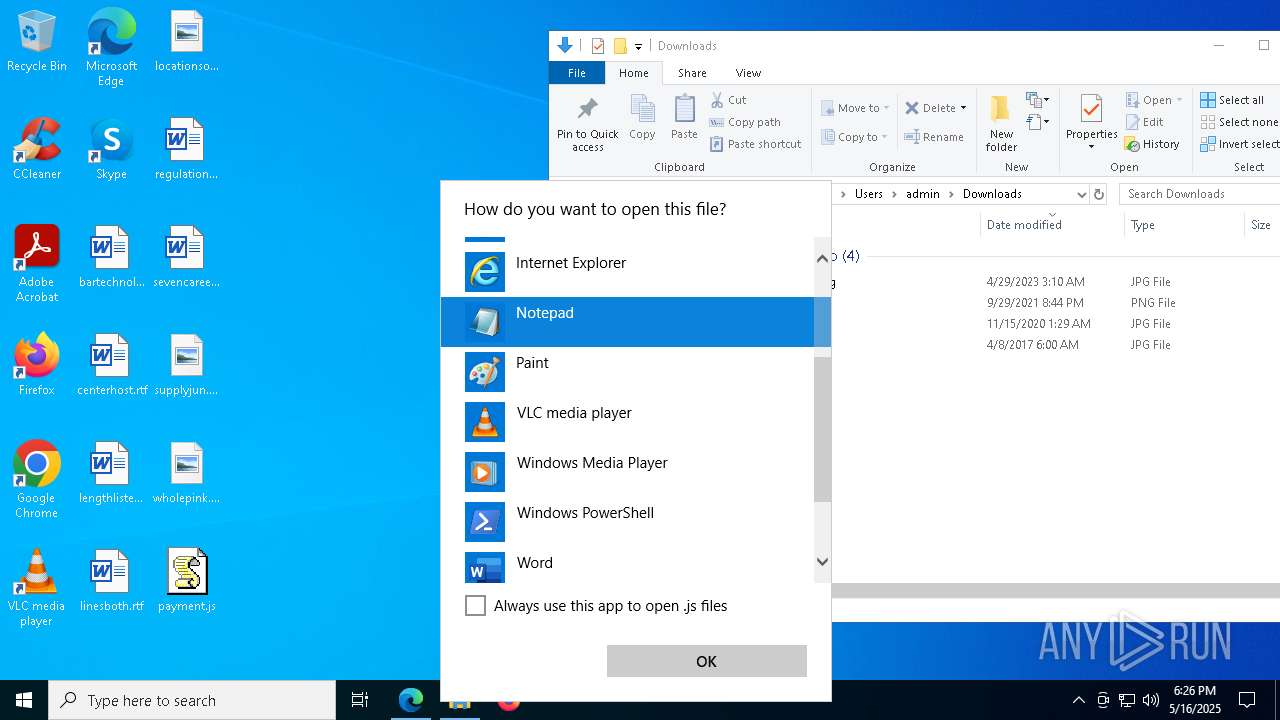1280x720 pixels.
Task: Select the Skype desktop shortcut
Action: [x=111, y=149]
